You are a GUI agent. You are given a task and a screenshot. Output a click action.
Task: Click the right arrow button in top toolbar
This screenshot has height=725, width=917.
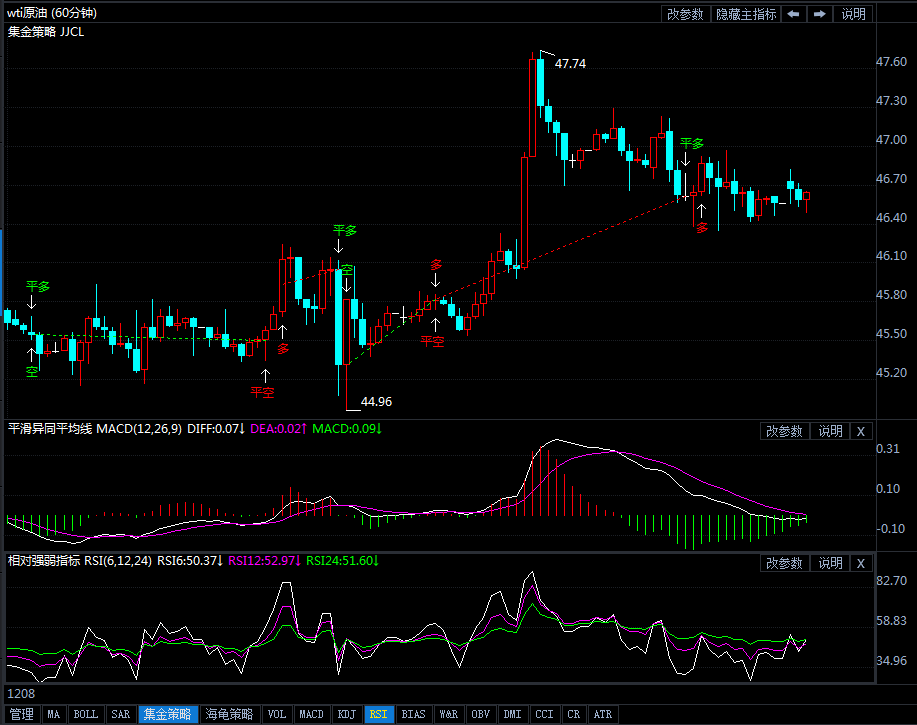820,14
